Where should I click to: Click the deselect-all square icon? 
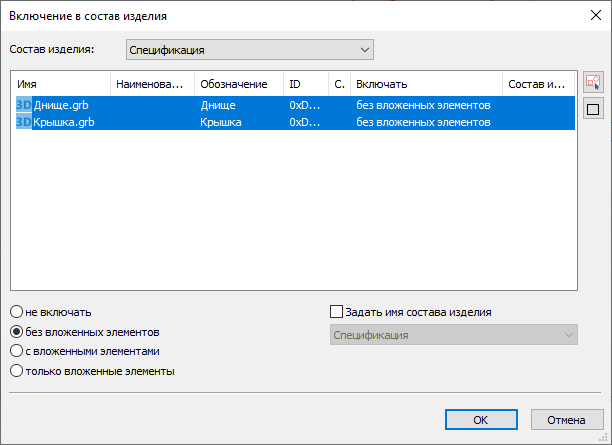[593, 110]
